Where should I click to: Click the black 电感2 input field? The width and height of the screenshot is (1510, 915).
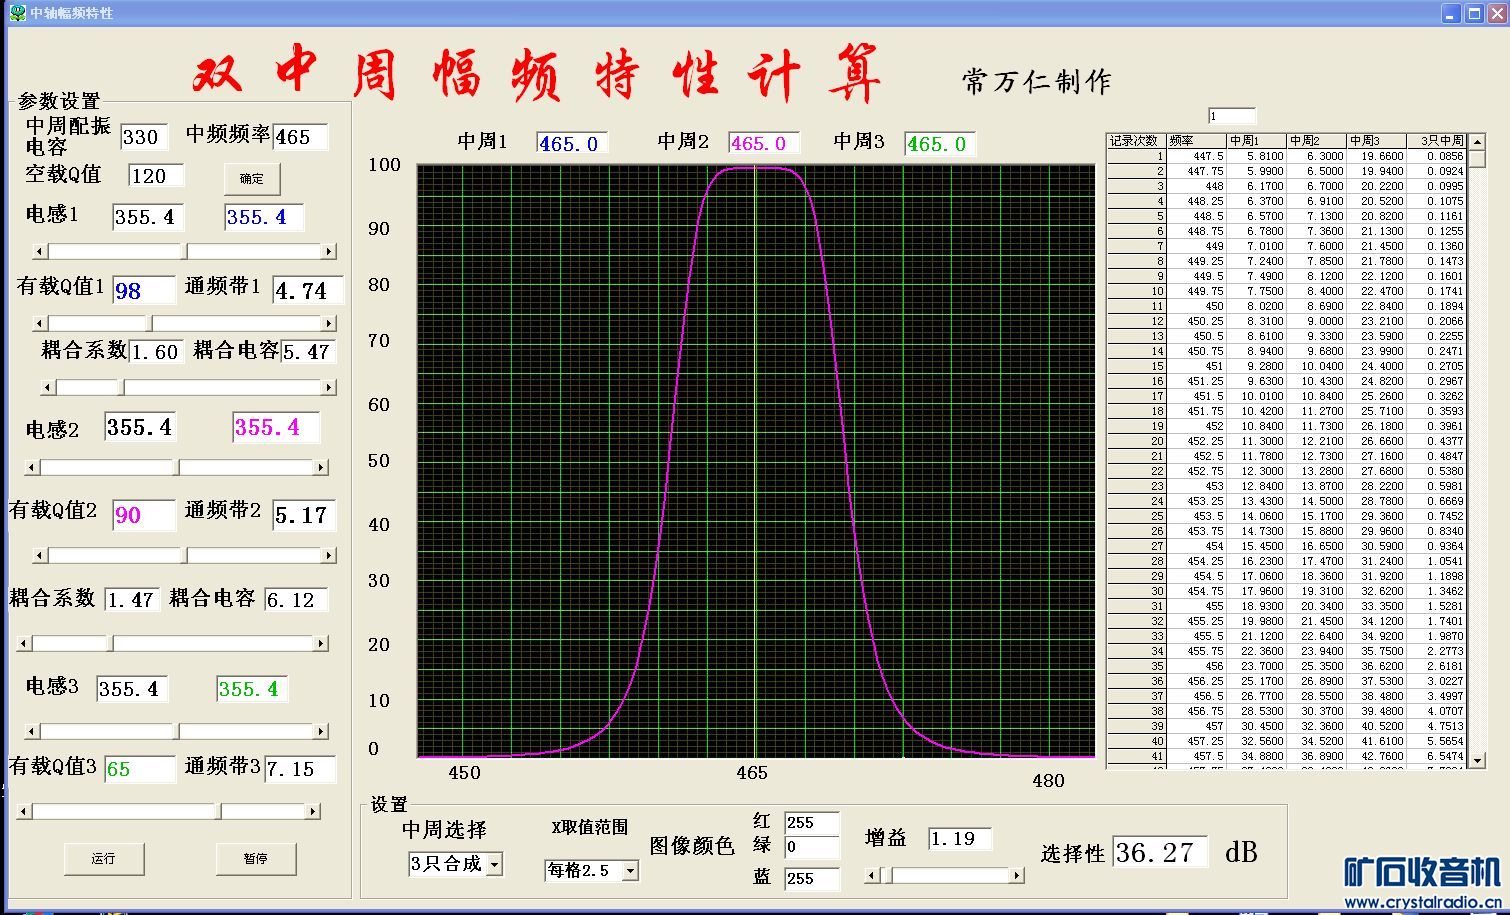click(140, 427)
